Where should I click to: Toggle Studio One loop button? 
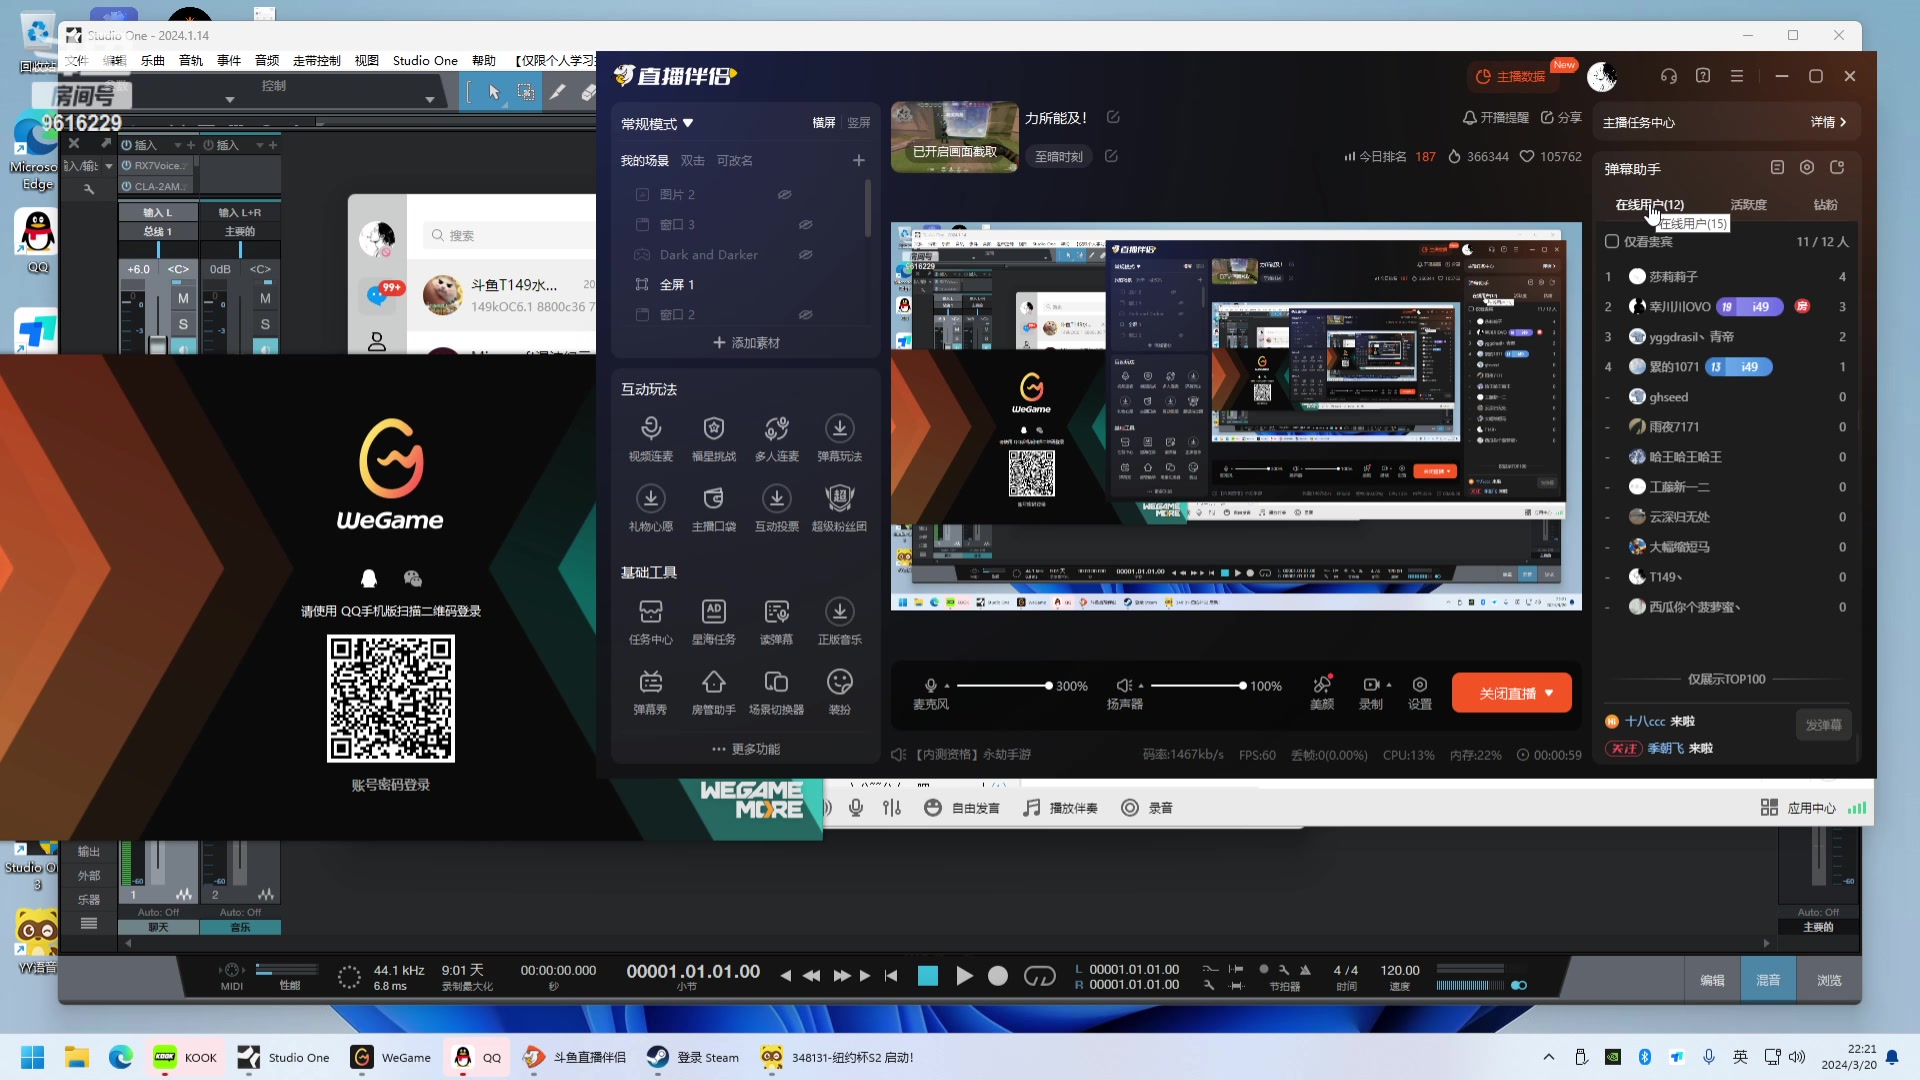pos(1040,976)
